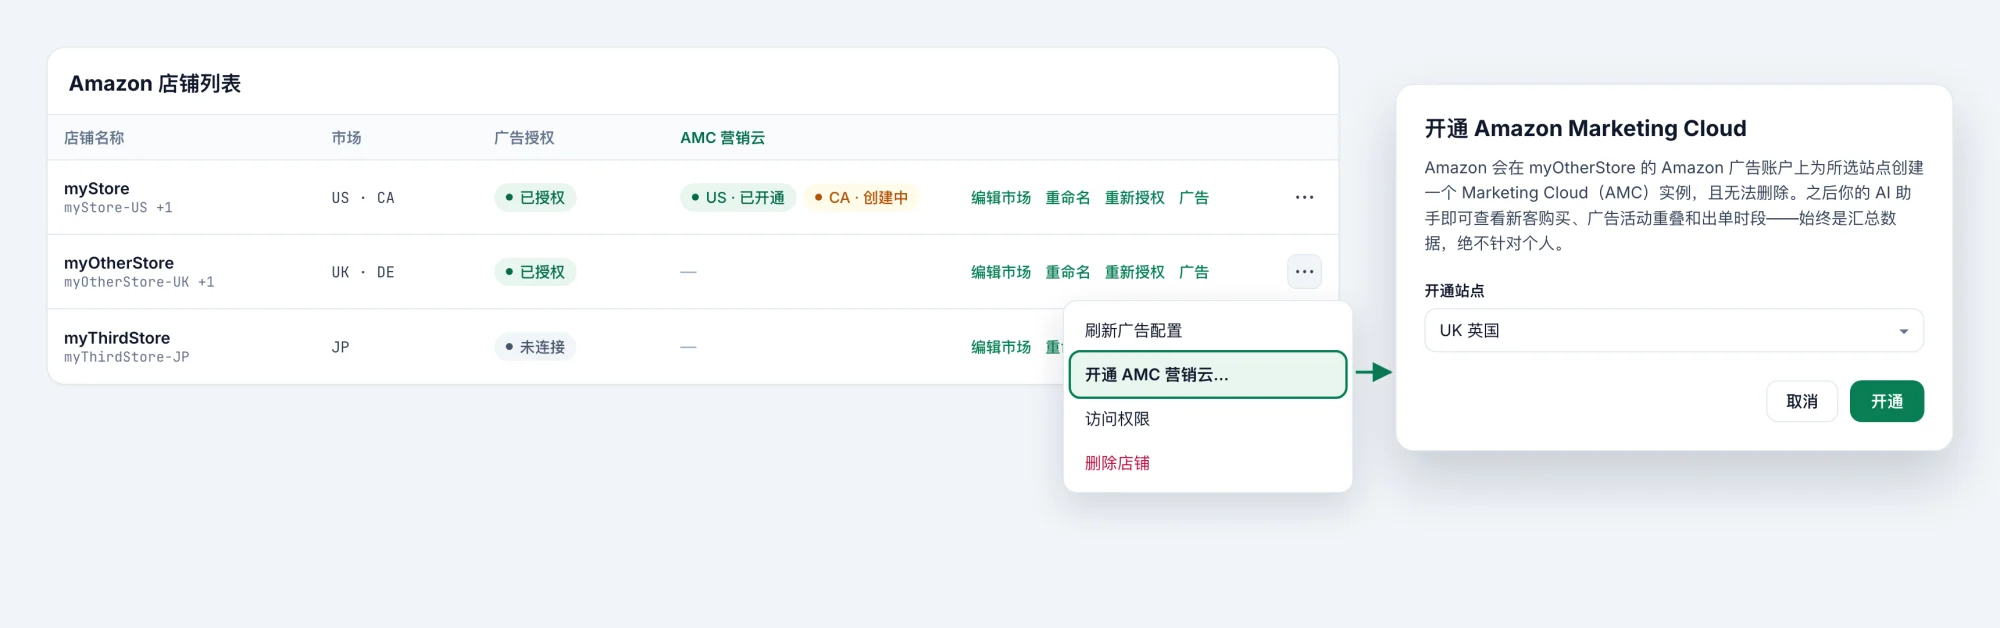Click 编辑市场 link in myStore row
This screenshot has width=2000, height=628.
tap(1001, 198)
